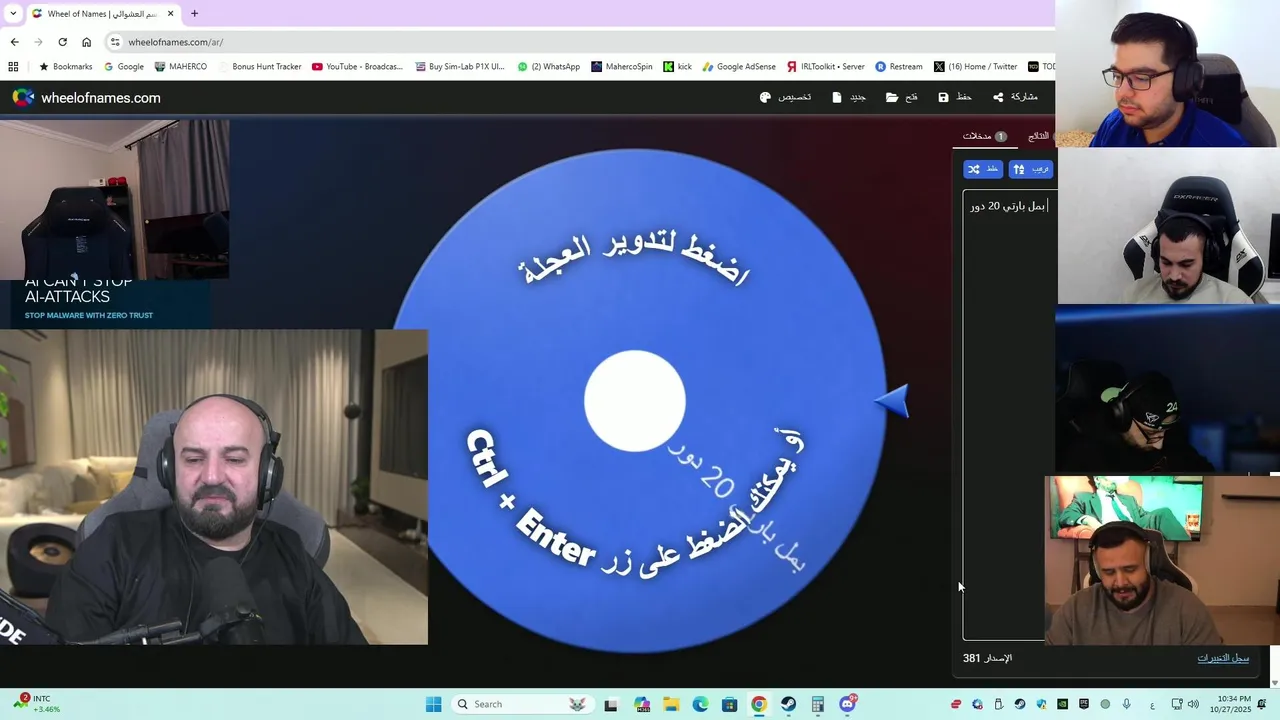1280x720 pixels.
Task: Open the Windows Start menu
Action: (433, 704)
